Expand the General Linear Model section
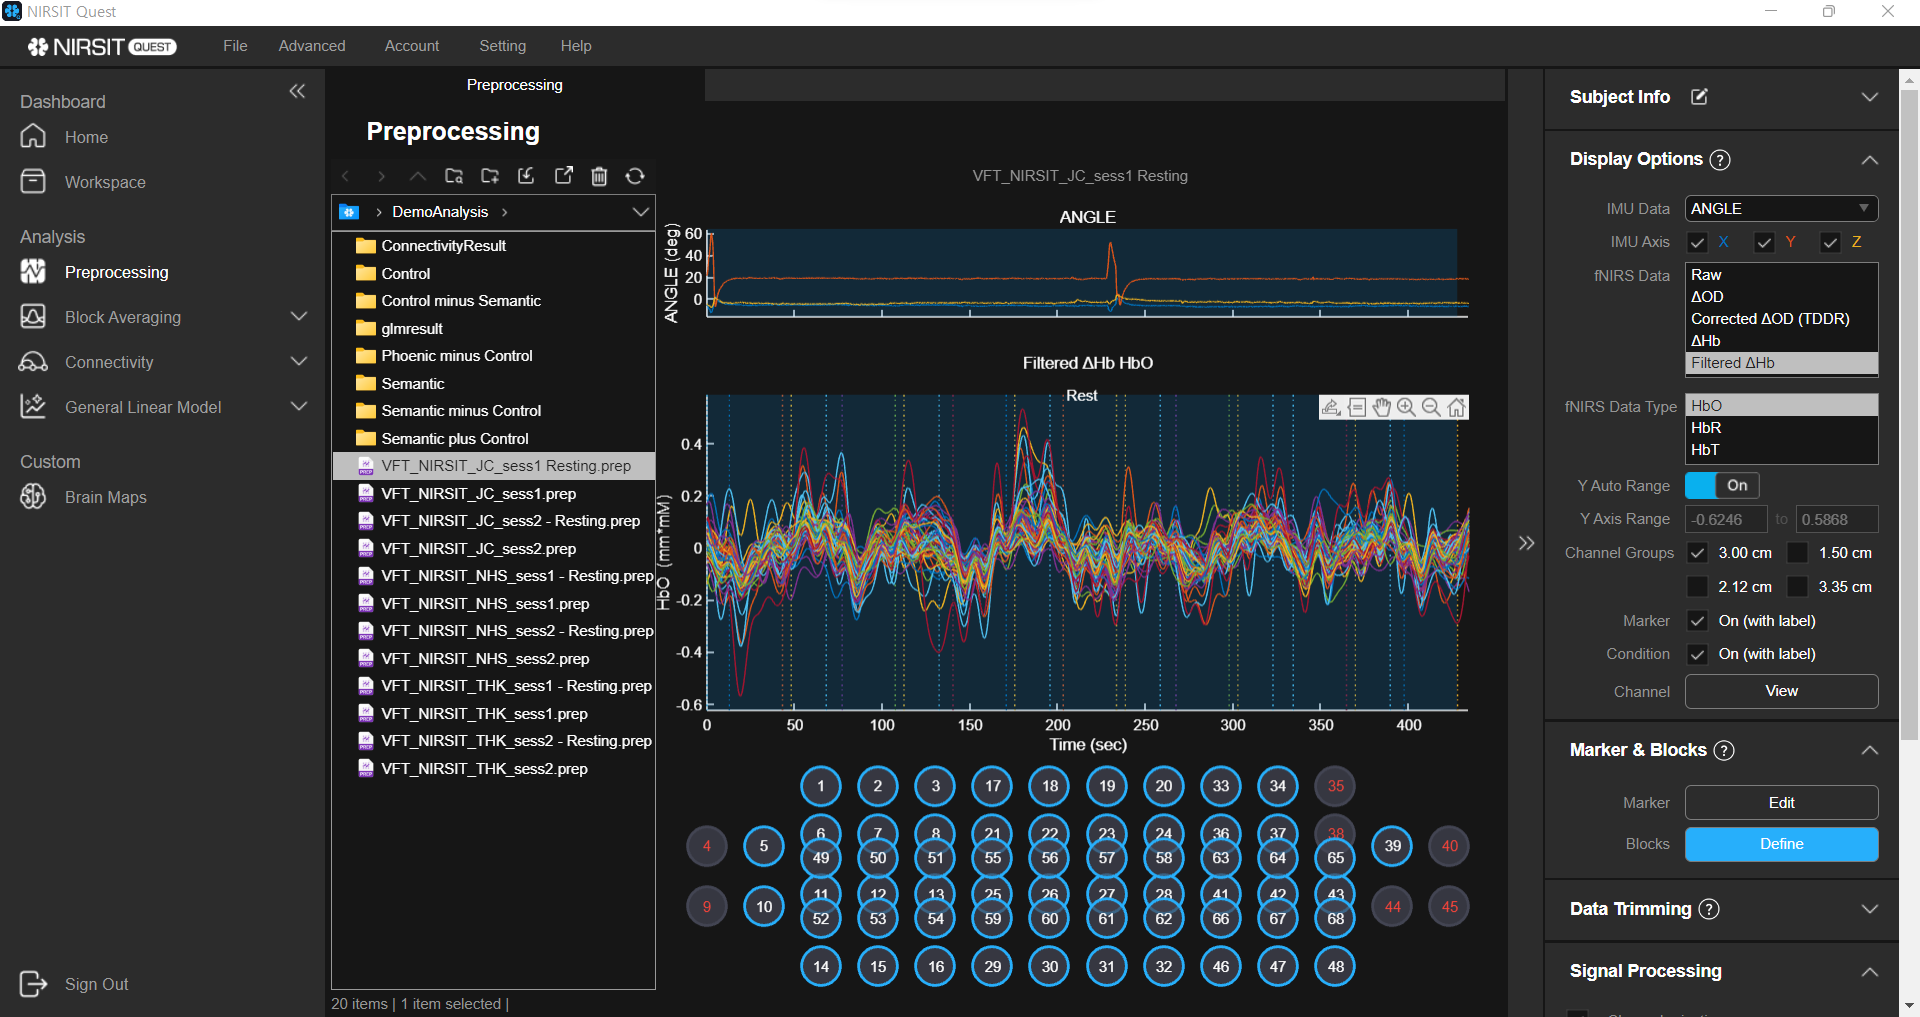The width and height of the screenshot is (1920, 1017). pyautogui.click(x=298, y=407)
